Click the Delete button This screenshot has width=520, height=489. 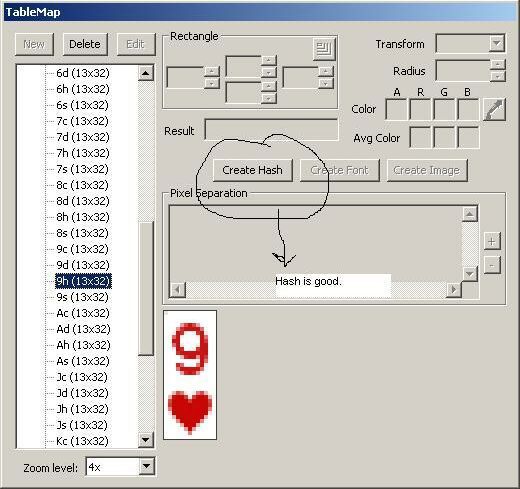(x=85, y=44)
